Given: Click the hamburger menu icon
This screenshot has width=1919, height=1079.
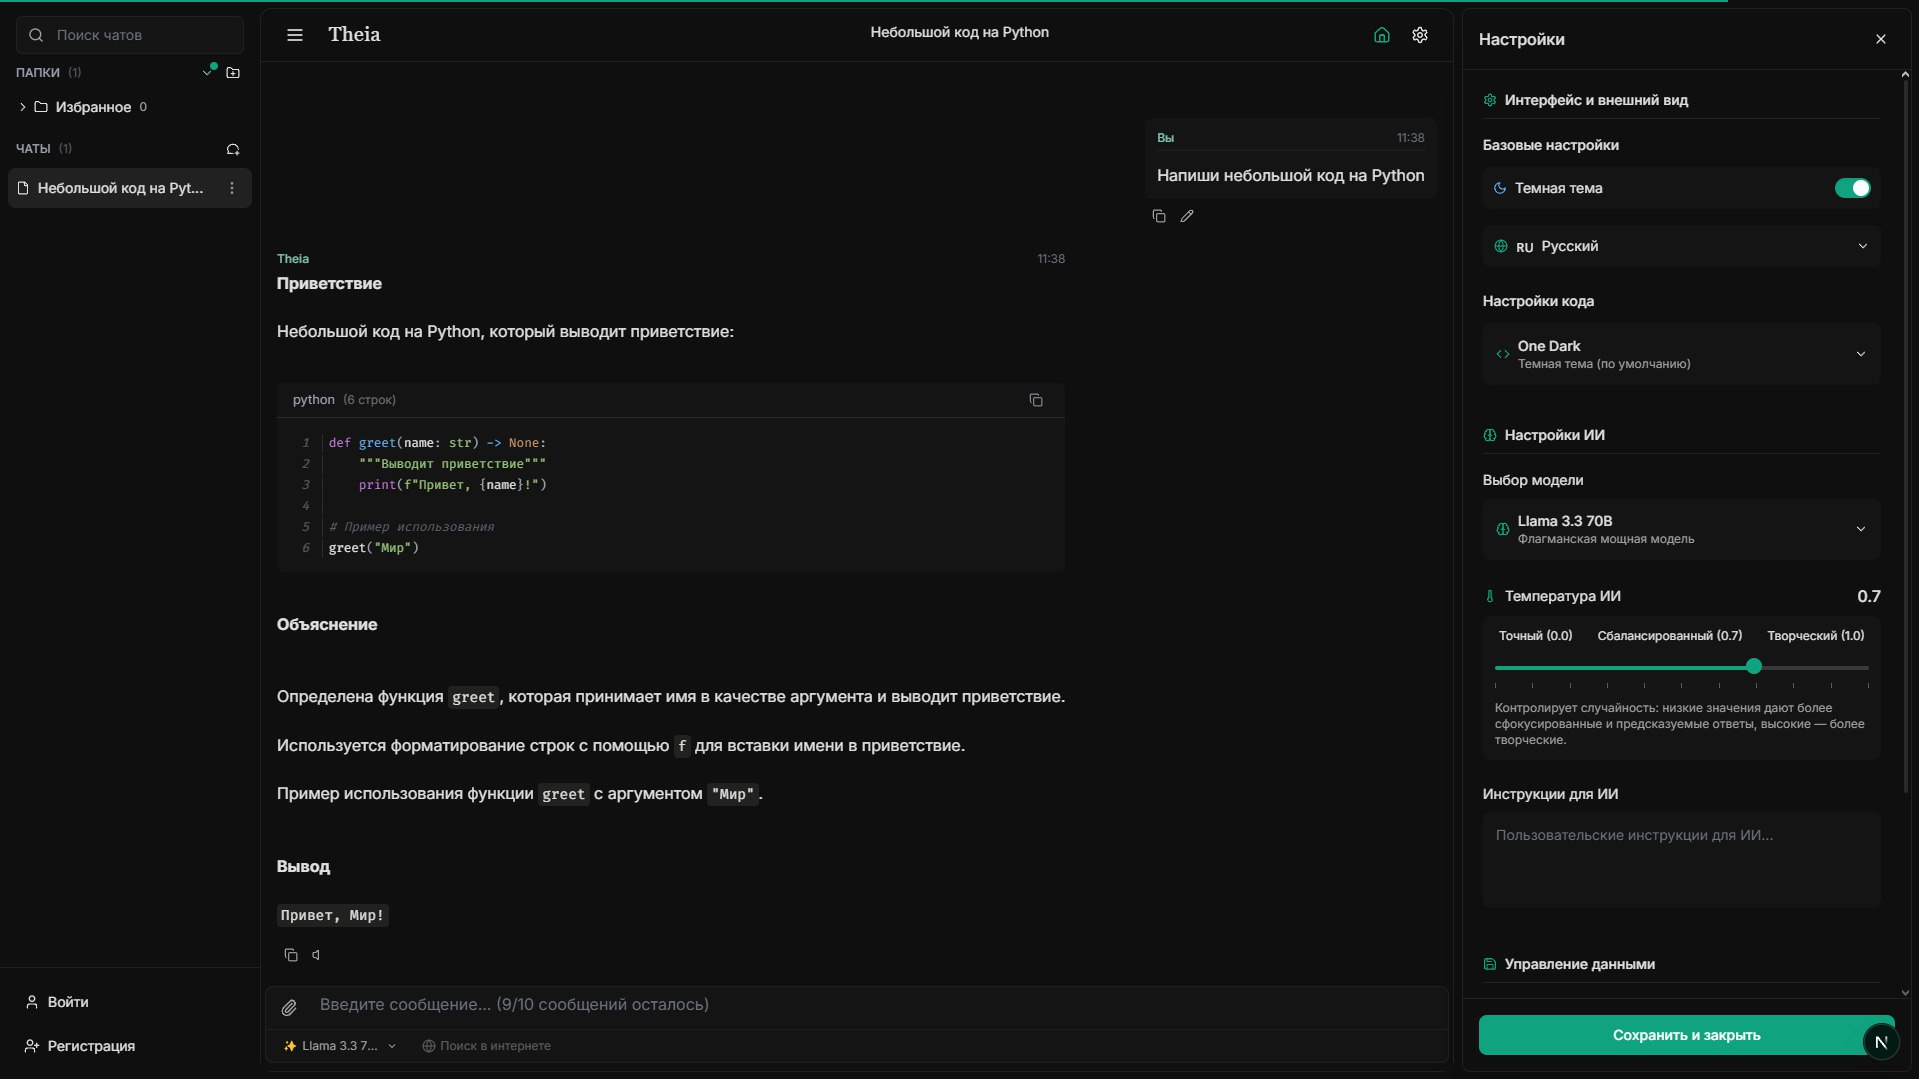Looking at the screenshot, I should click(x=295, y=35).
